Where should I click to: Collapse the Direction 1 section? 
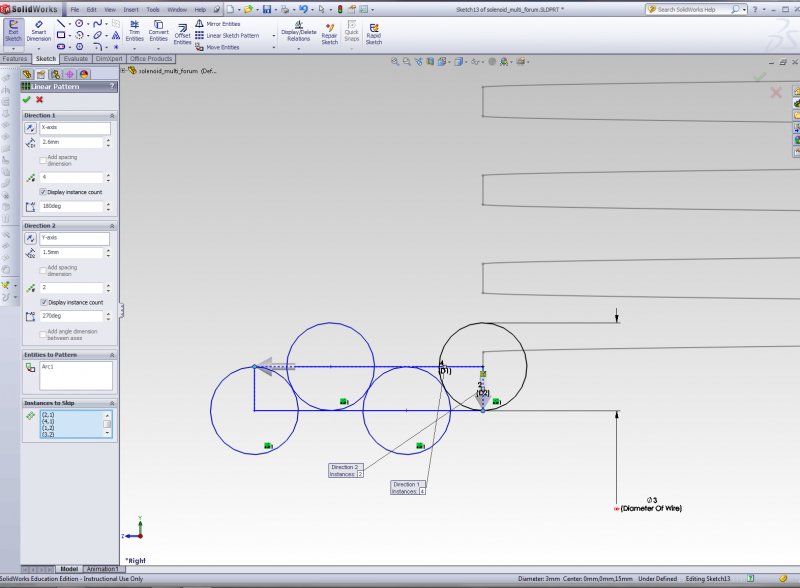[x=111, y=116]
